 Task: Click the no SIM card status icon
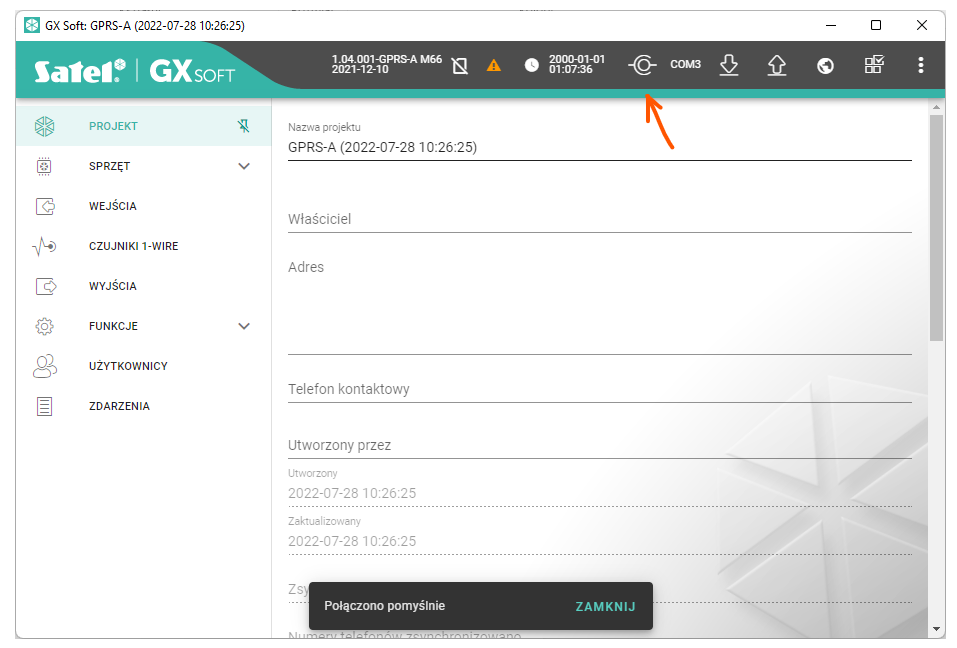(x=460, y=66)
